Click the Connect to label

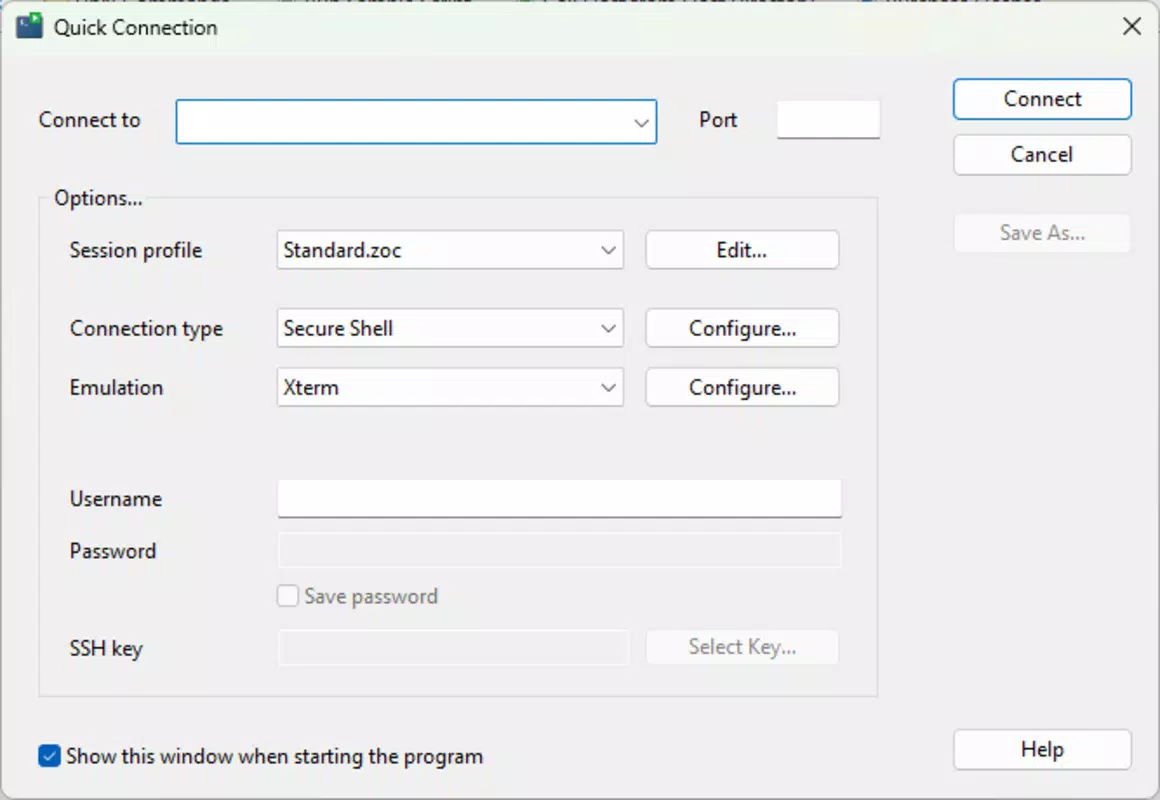(90, 120)
